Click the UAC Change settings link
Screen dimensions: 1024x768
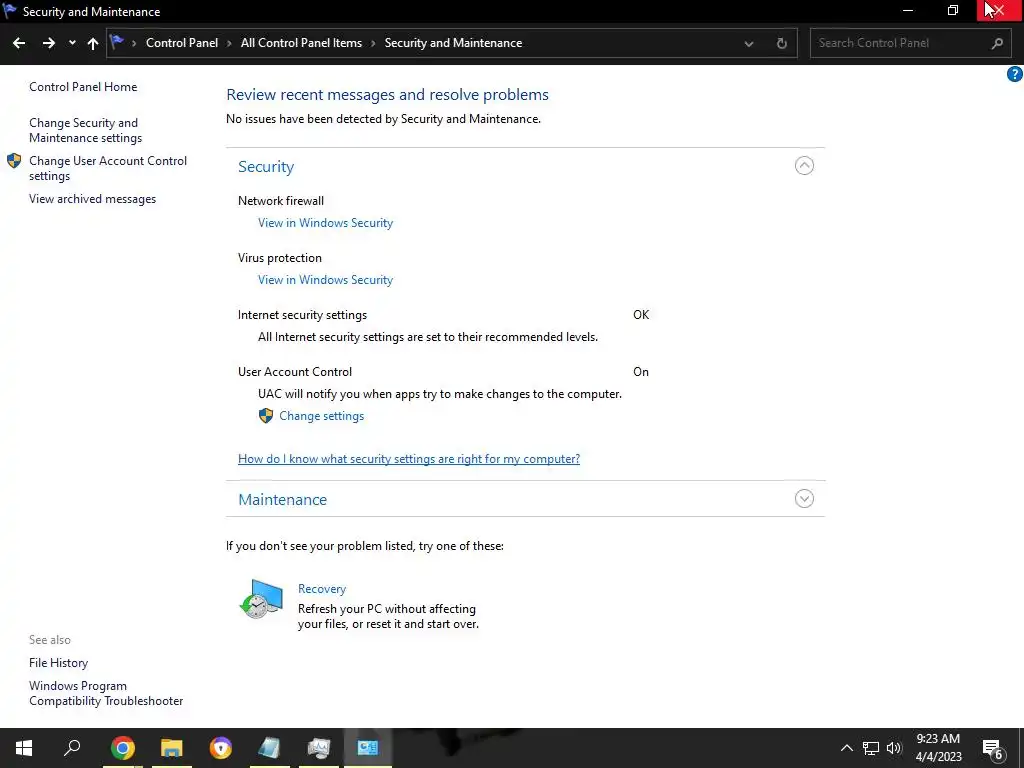click(x=321, y=416)
